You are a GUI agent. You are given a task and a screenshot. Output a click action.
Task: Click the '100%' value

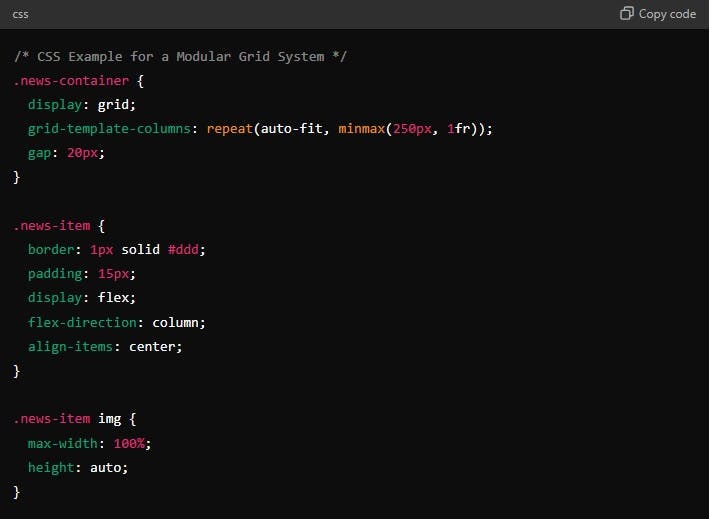click(129, 443)
